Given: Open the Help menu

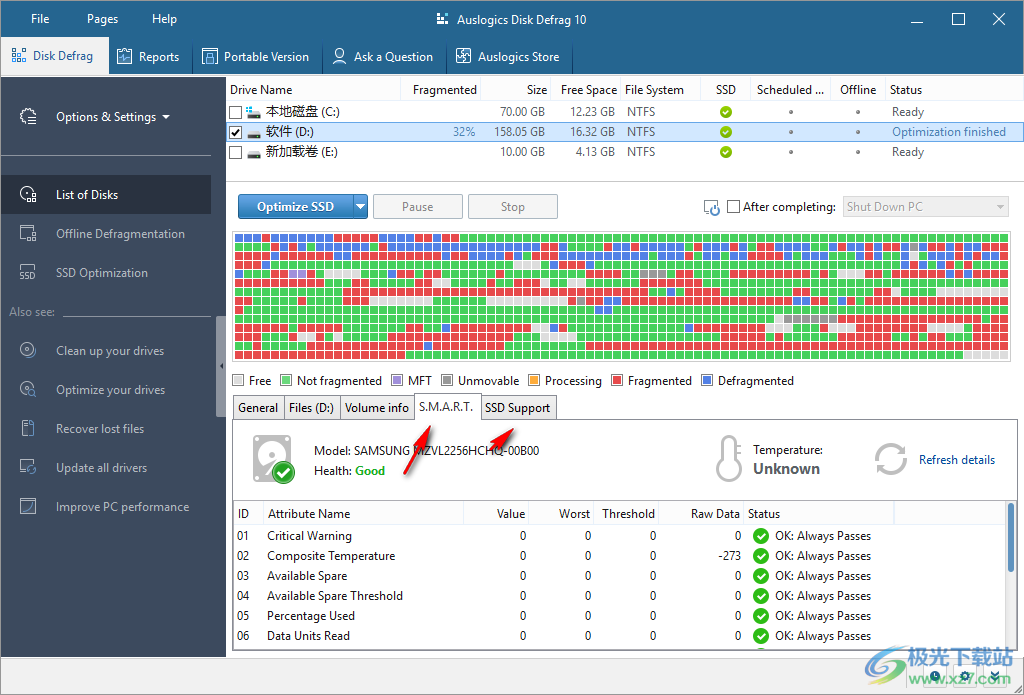Looking at the screenshot, I should pyautogui.click(x=164, y=19).
